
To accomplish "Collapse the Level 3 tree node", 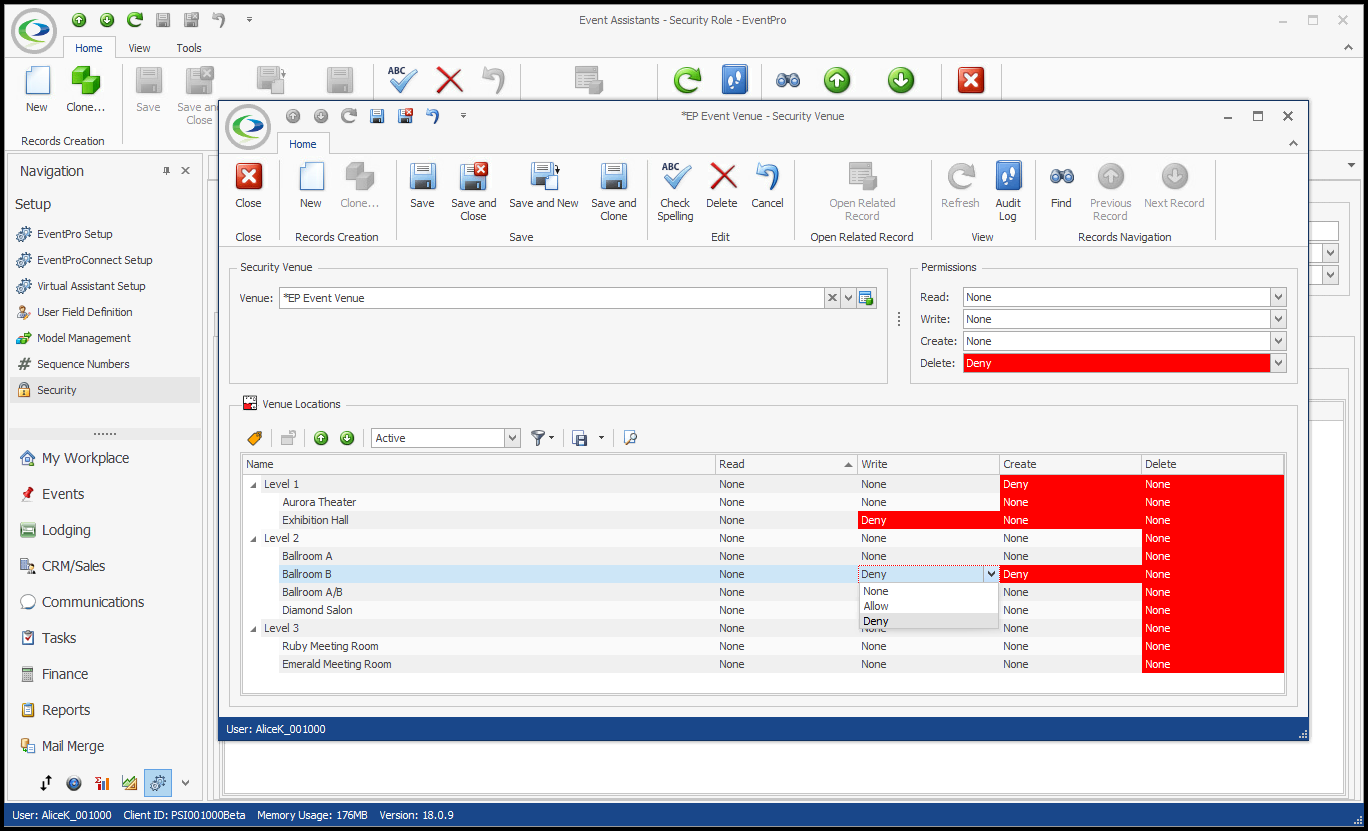I will 251,628.
